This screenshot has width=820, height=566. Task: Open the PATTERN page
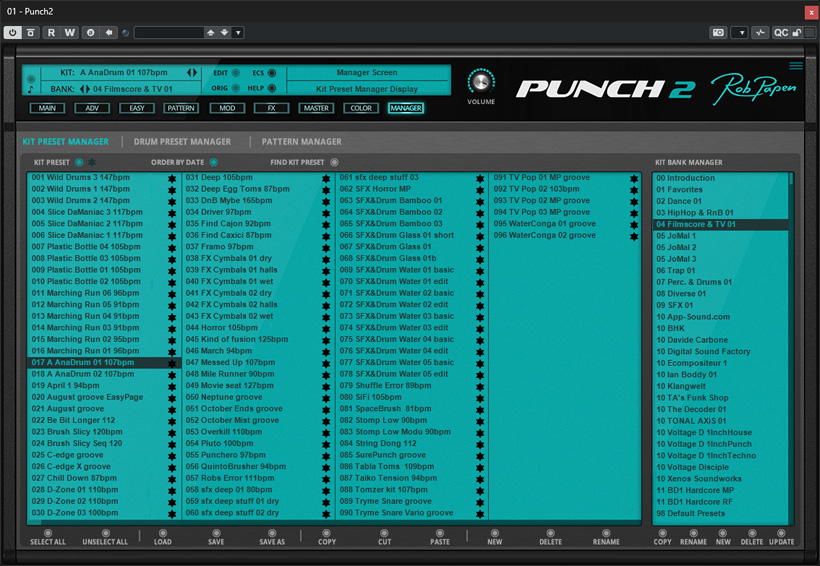pyautogui.click(x=181, y=108)
